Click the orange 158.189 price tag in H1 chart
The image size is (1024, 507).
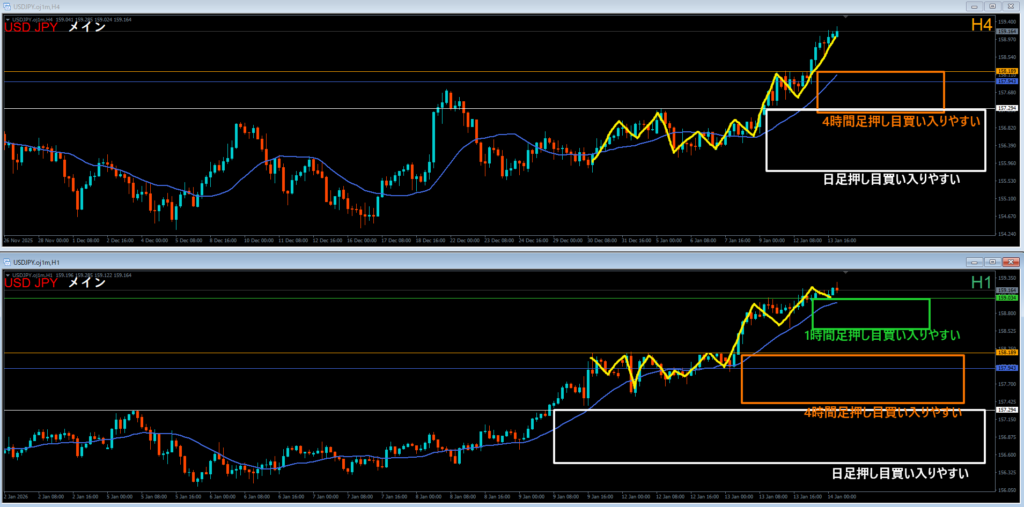[1006, 352]
